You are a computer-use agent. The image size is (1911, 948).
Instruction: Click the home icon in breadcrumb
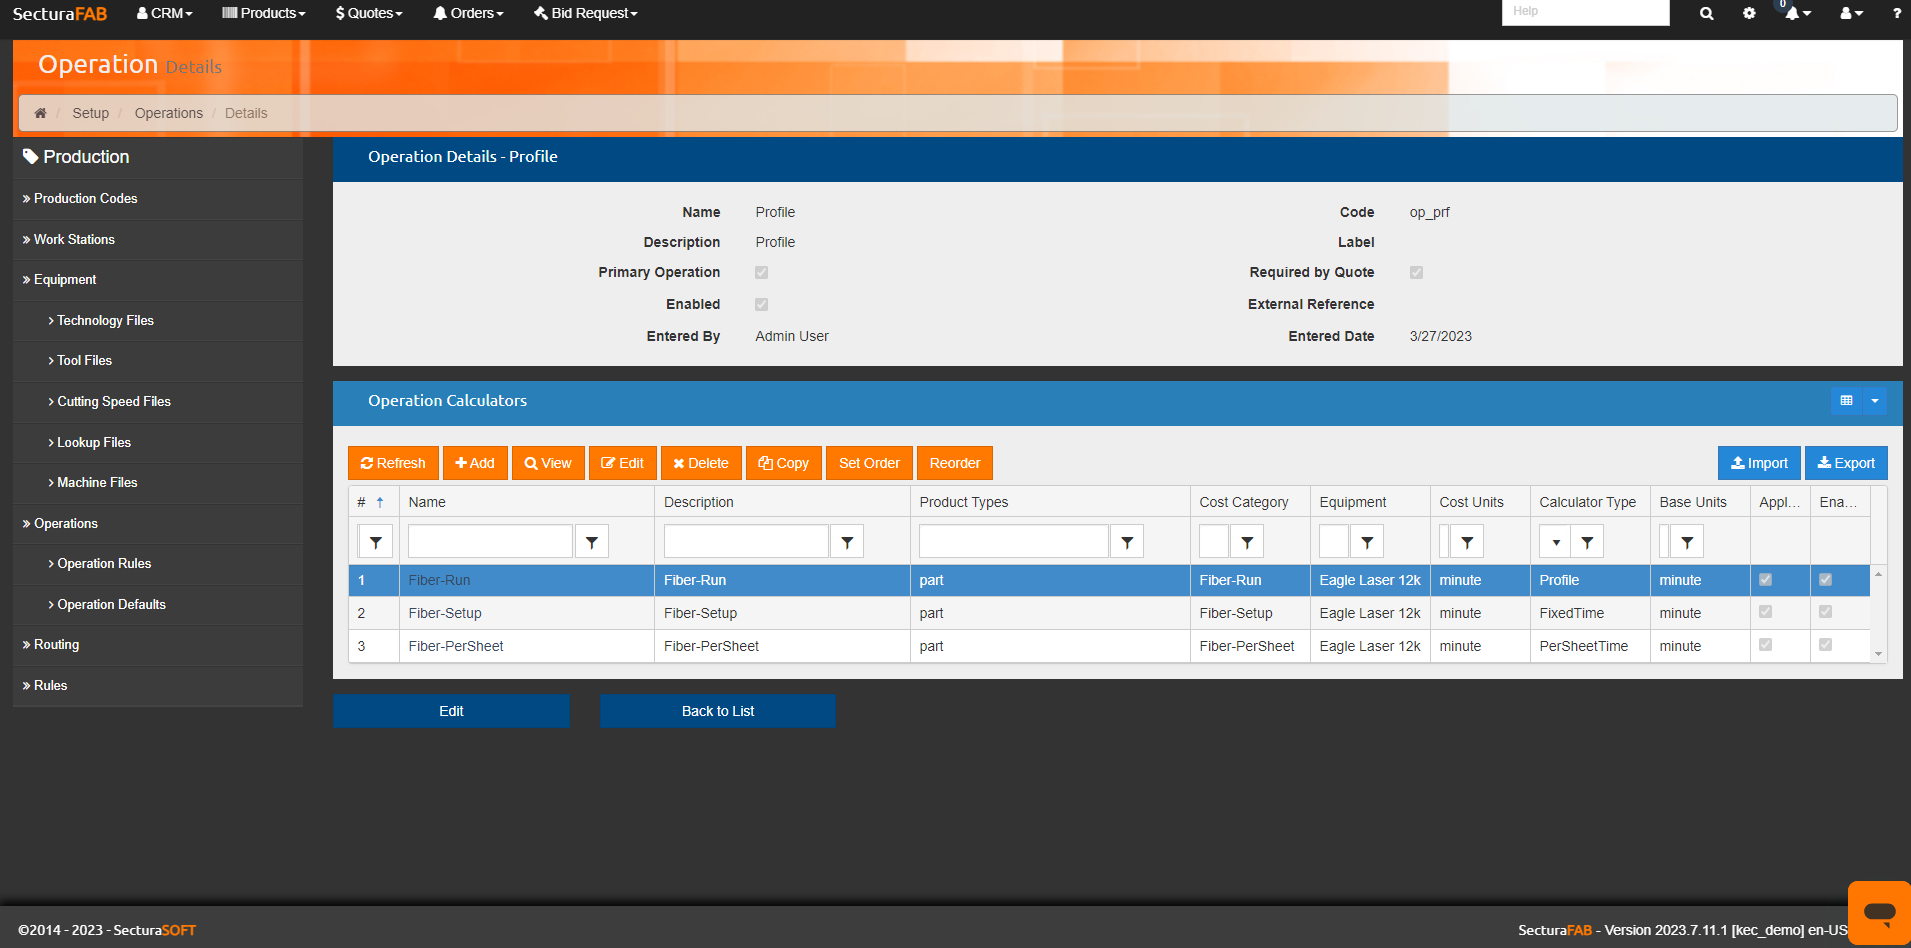coord(40,113)
